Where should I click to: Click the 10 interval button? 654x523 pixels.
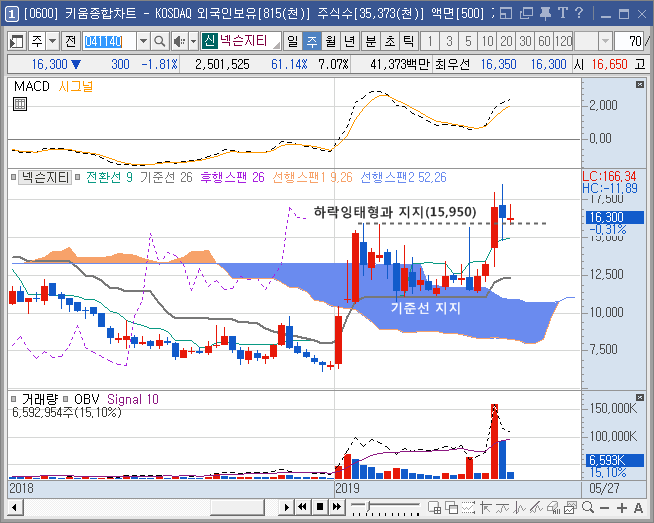(x=487, y=41)
